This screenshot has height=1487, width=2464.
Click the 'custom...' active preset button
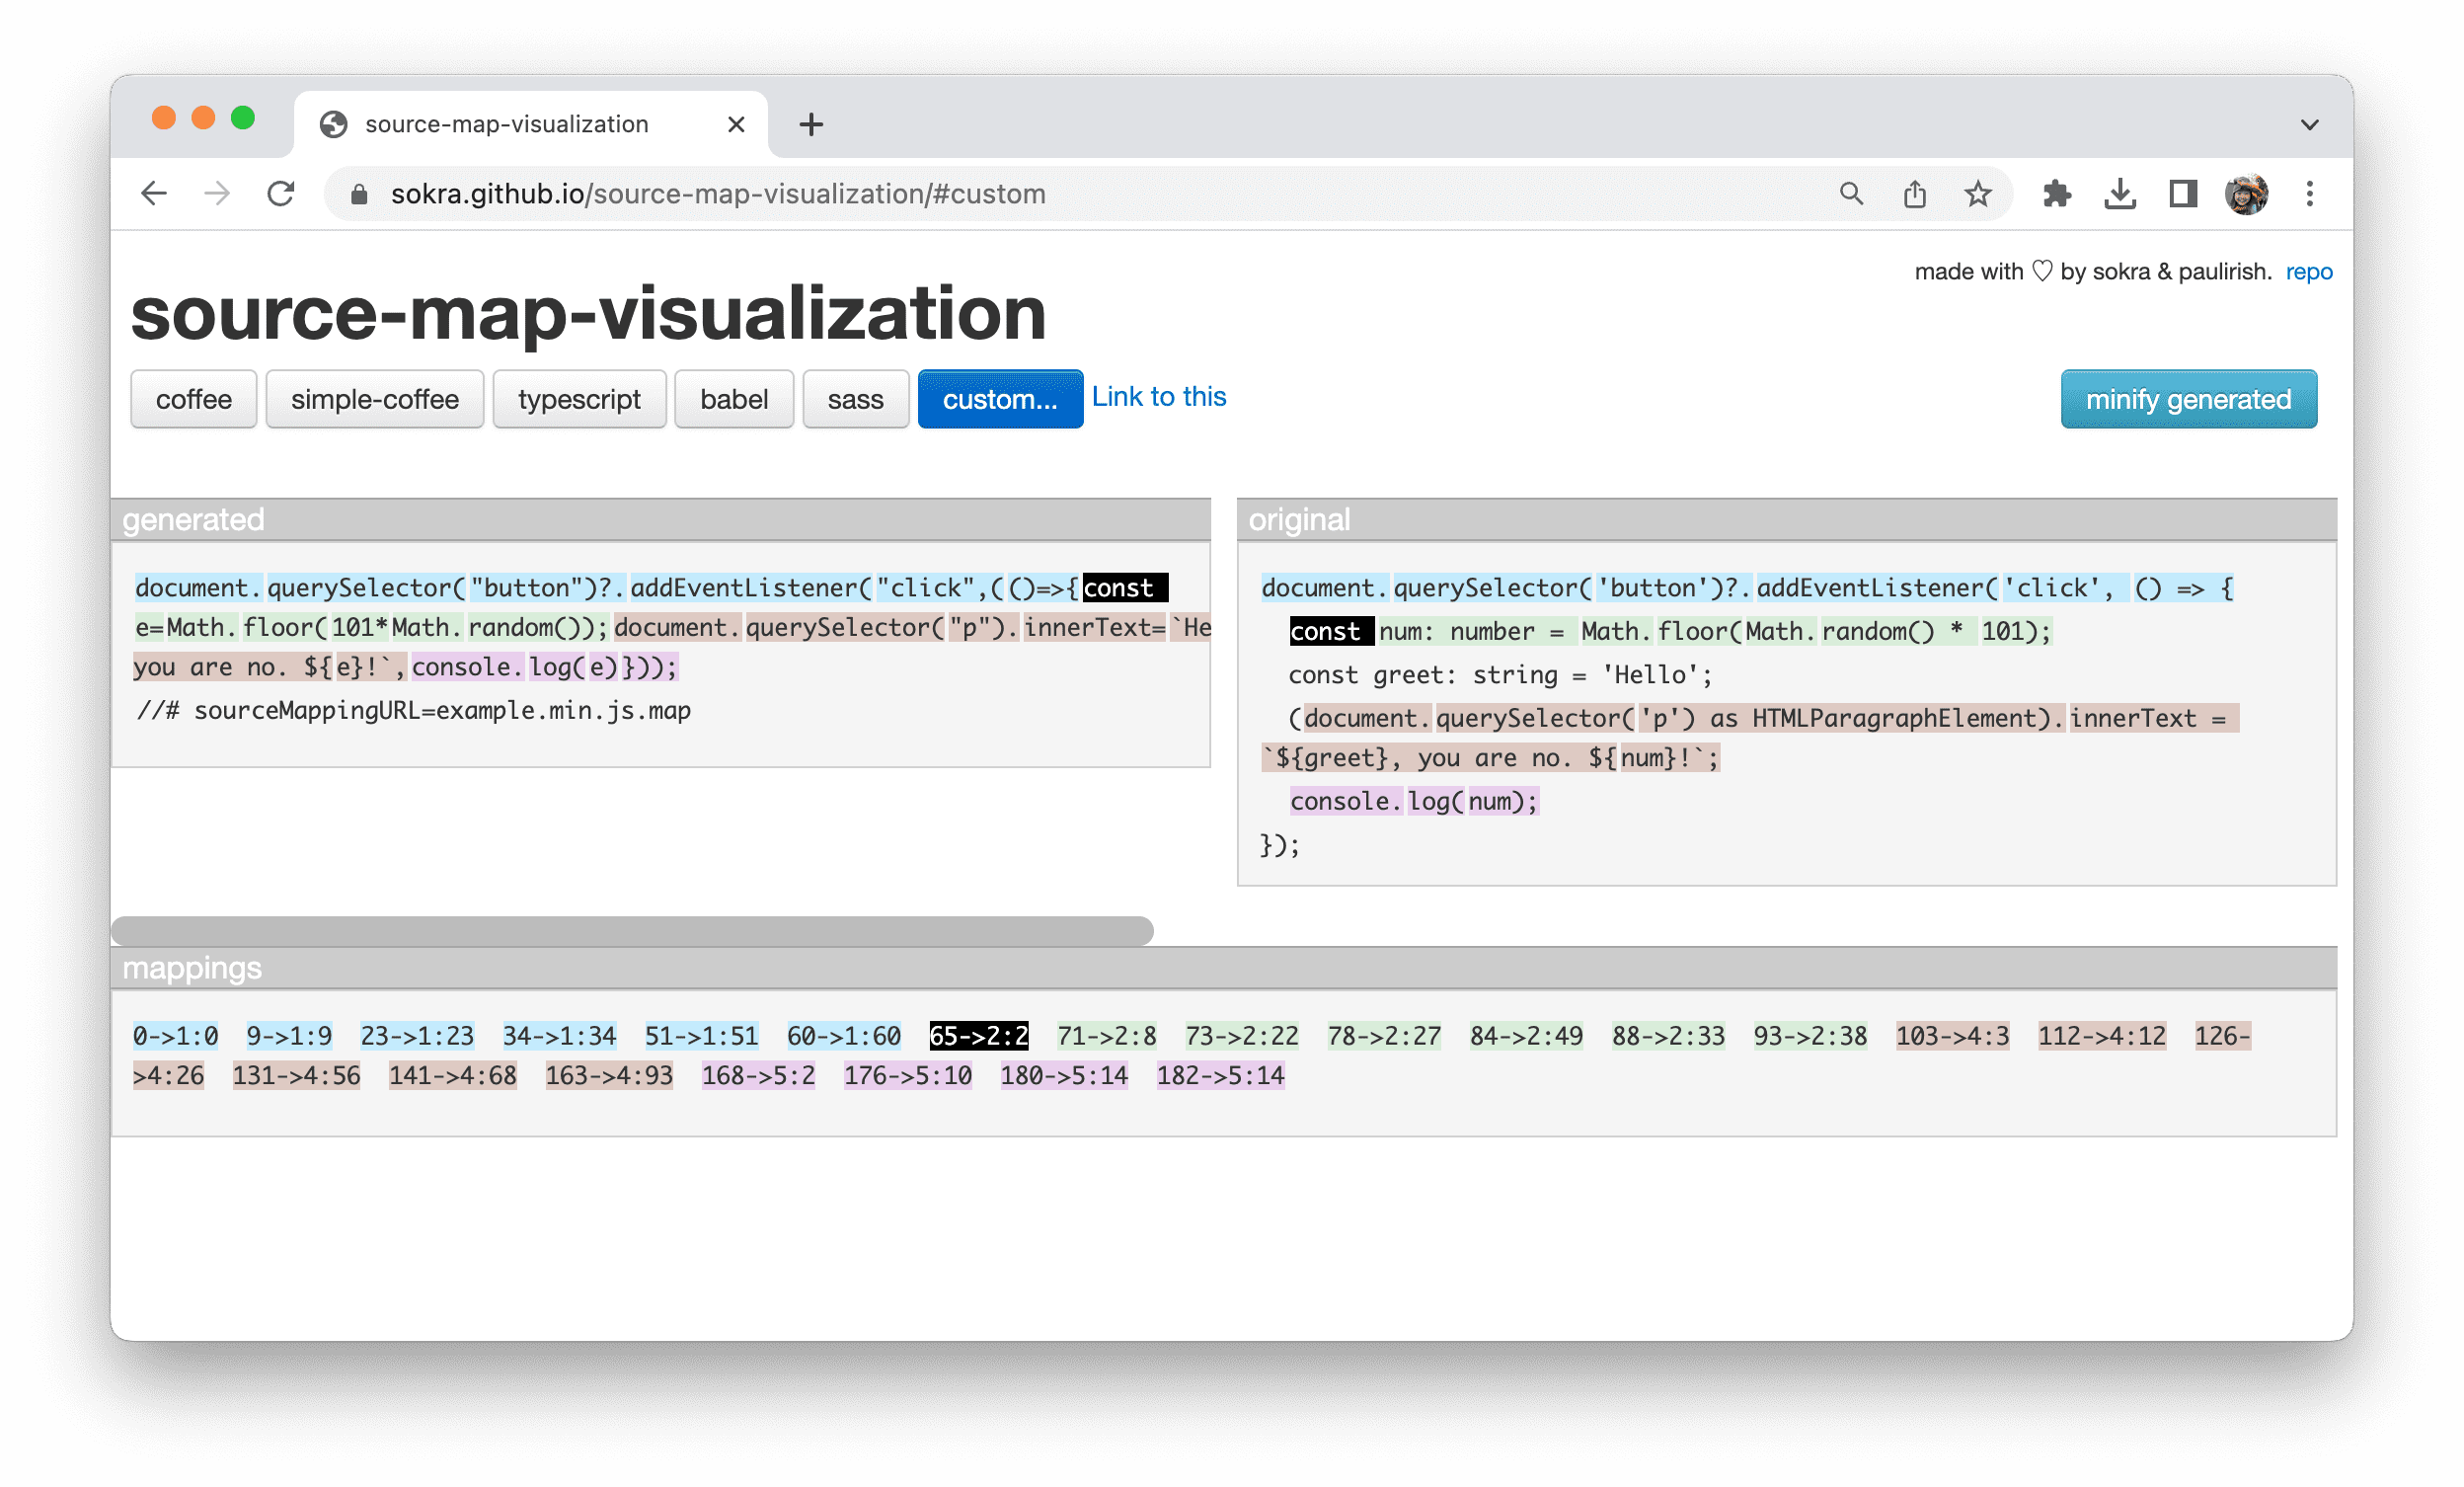click(994, 398)
